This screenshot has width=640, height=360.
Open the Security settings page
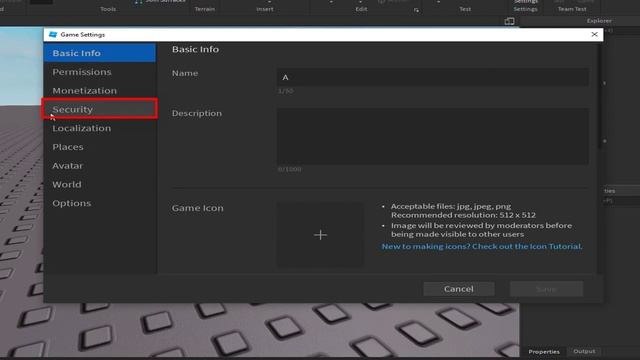tap(100, 109)
